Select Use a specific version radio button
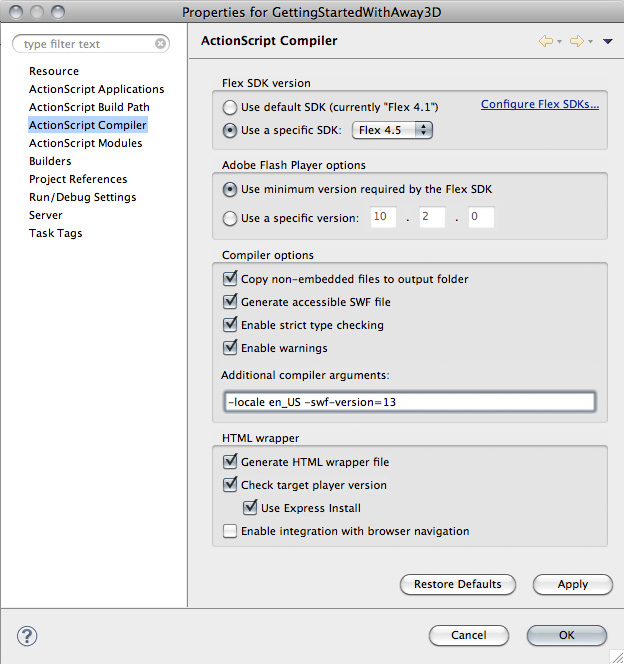The width and height of the screenshot is (624, 664). click(230, 218)
